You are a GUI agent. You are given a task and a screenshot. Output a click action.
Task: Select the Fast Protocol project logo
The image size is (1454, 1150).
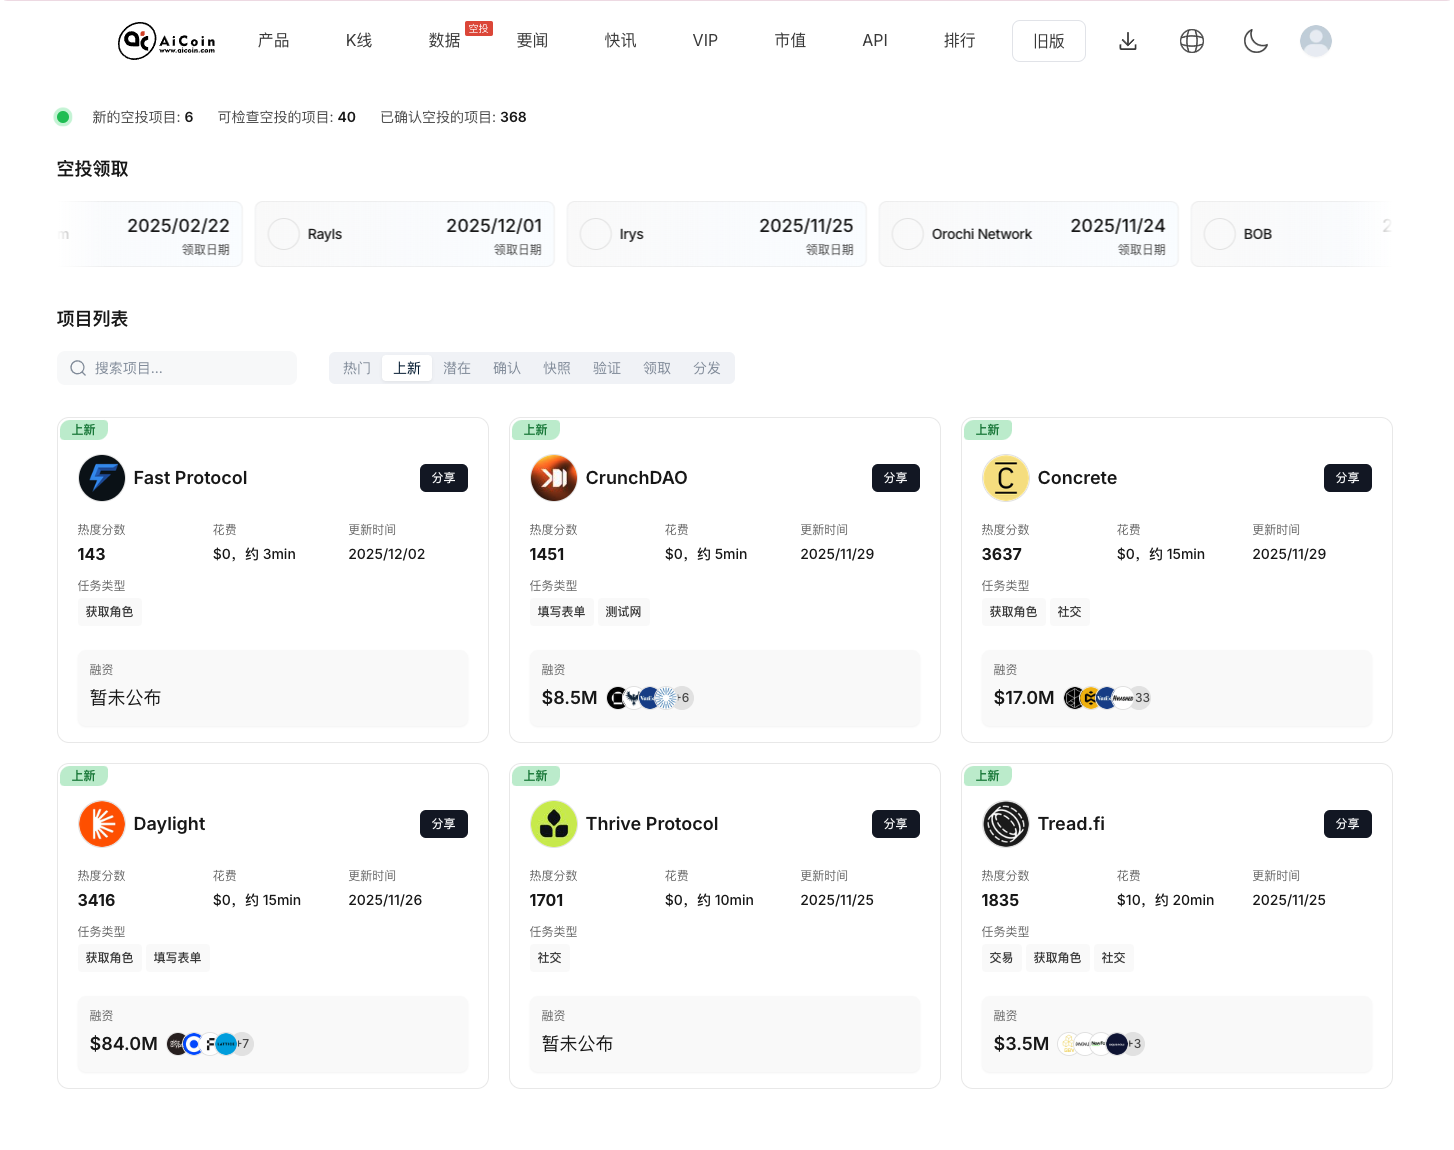(x=101, y=478)
